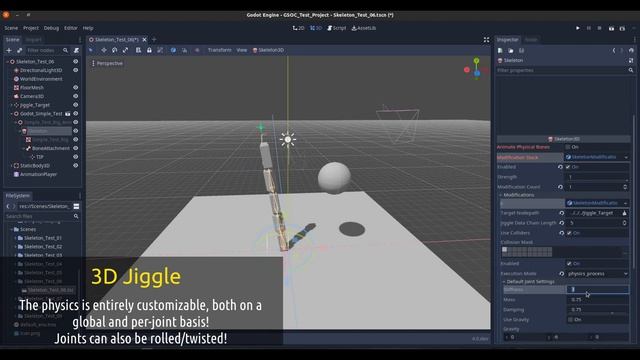
Task: Toggle the snap icon in viewport toolbar
Action: coord(184,50)
